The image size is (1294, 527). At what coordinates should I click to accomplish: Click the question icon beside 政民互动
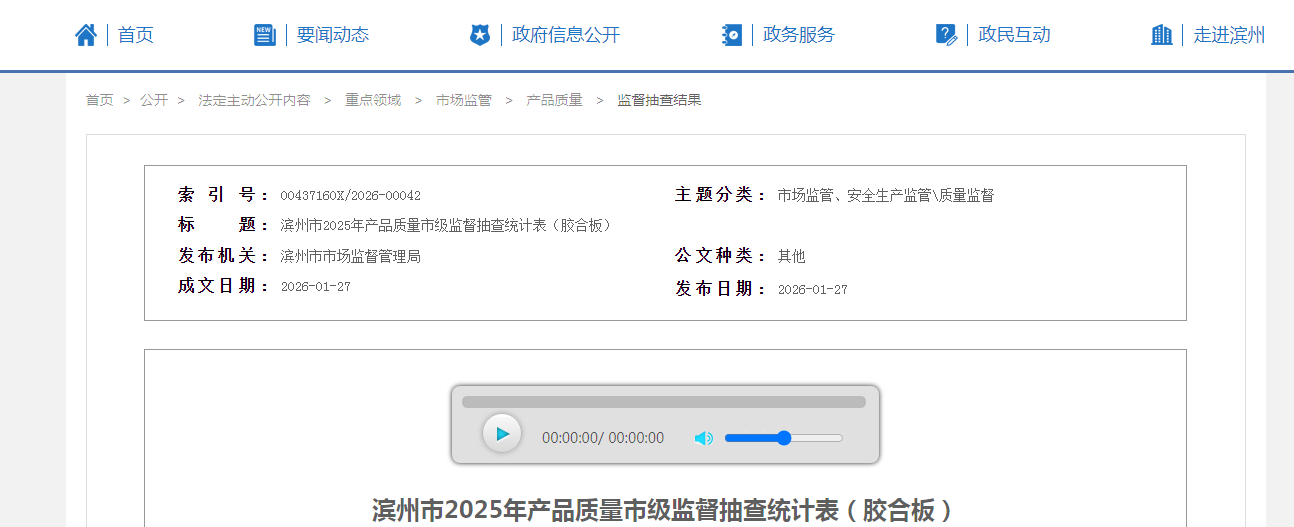point(946,35)
